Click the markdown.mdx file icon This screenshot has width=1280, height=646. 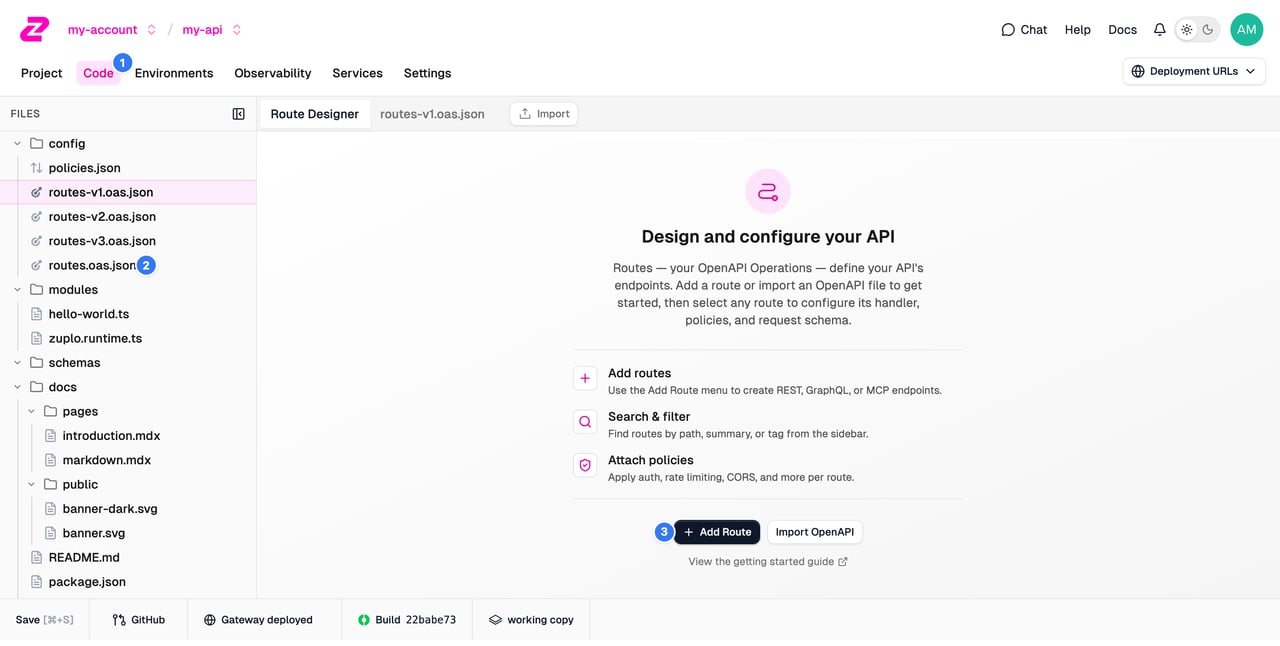click(x=51, y=460)
